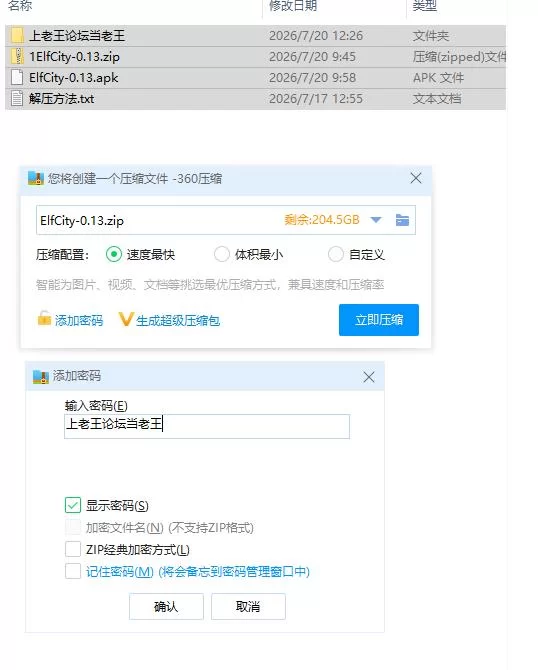Open the 添加密码 link

click(x=79, y=320)
